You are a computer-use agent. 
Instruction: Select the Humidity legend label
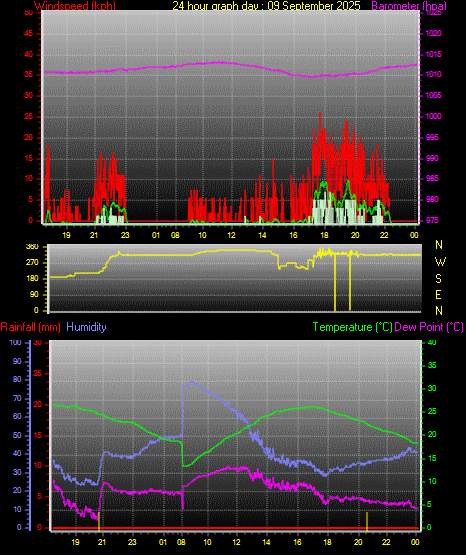86,327
